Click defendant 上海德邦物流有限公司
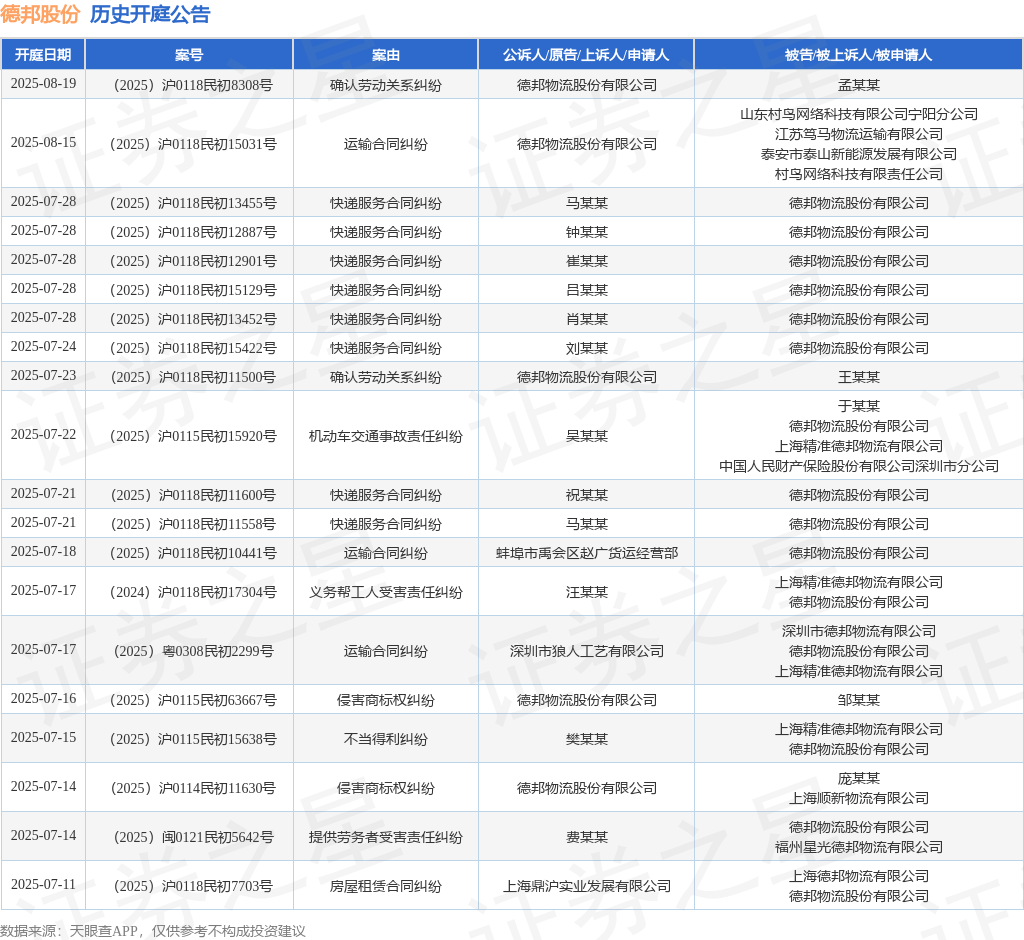This screenshot has height=940, width=1024. [x=859, y=876]
